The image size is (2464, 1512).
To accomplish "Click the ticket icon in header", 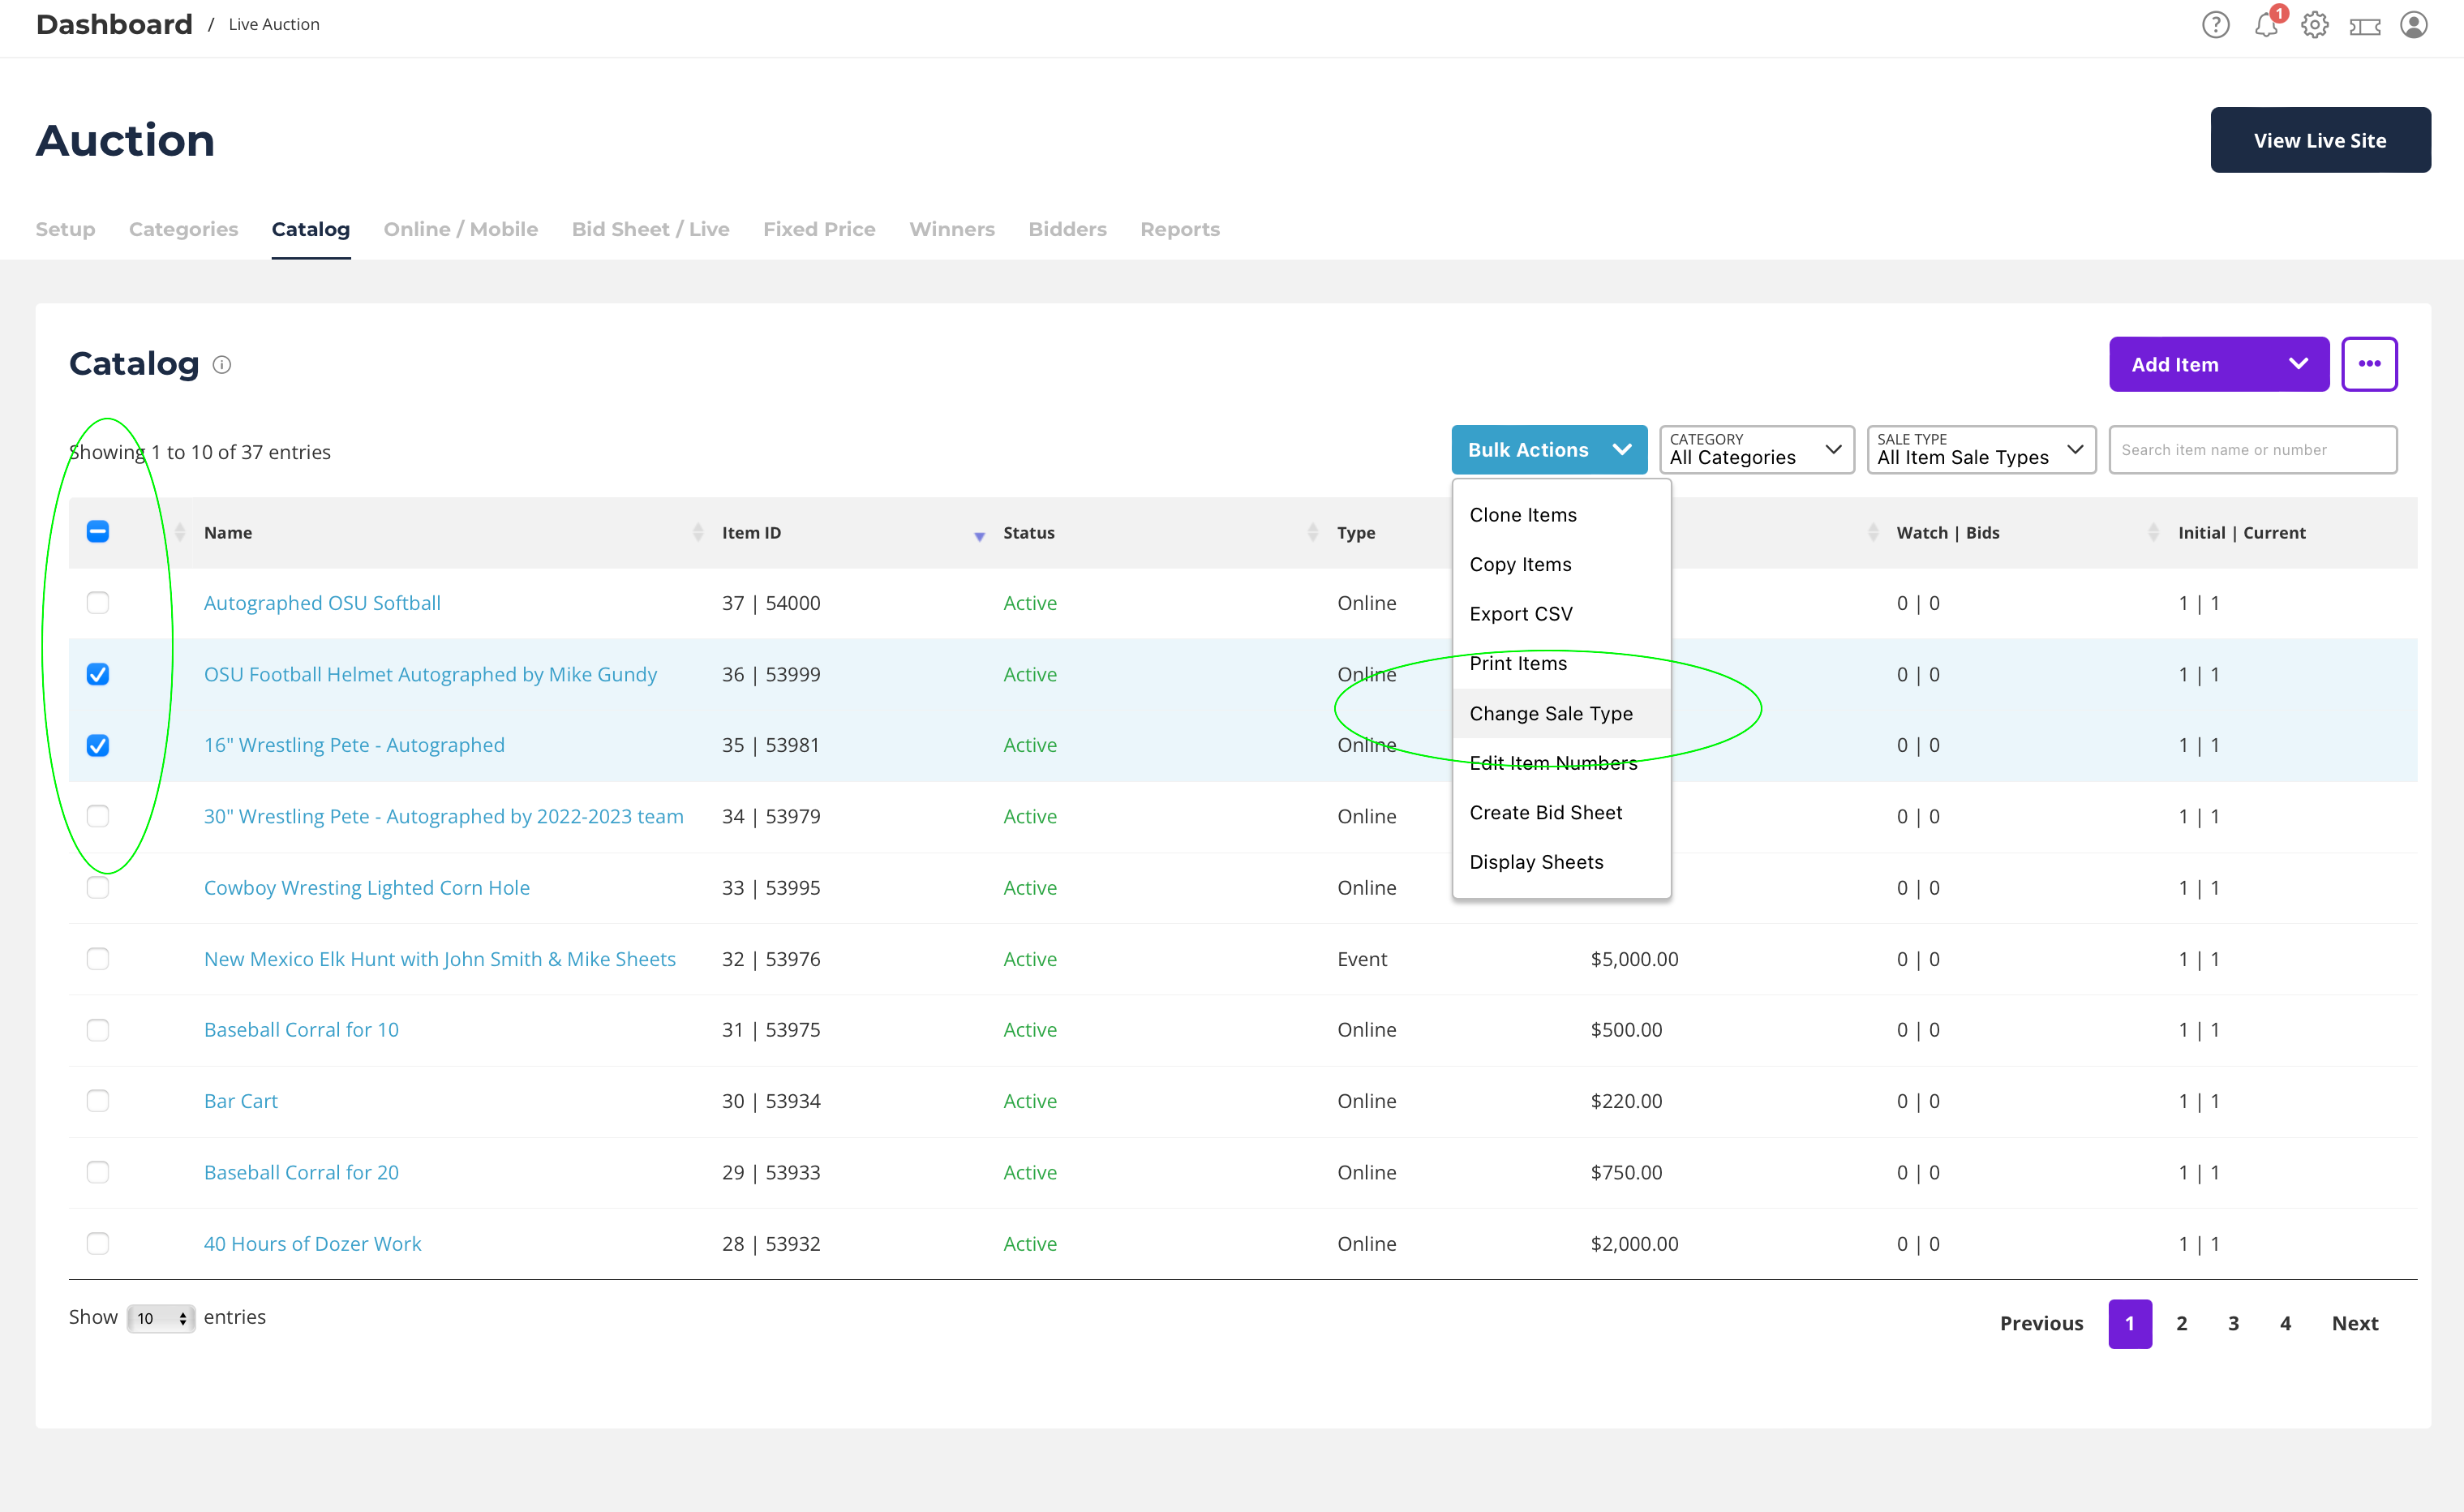I will (2364, 26).
